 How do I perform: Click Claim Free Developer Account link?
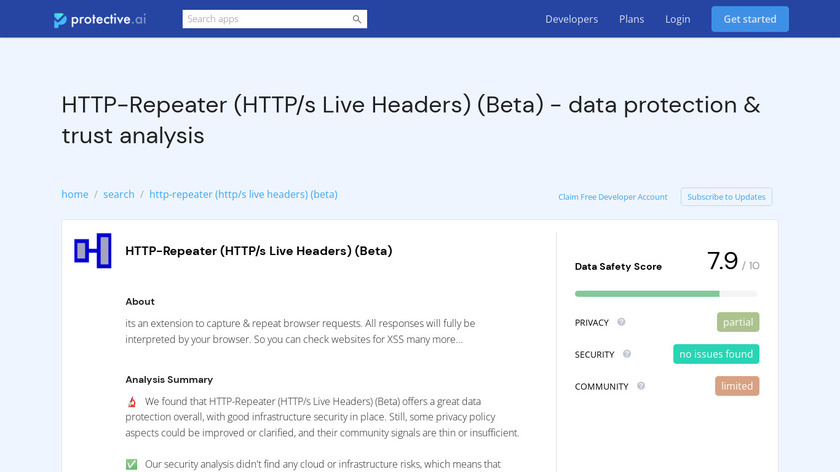click(613, 197)
